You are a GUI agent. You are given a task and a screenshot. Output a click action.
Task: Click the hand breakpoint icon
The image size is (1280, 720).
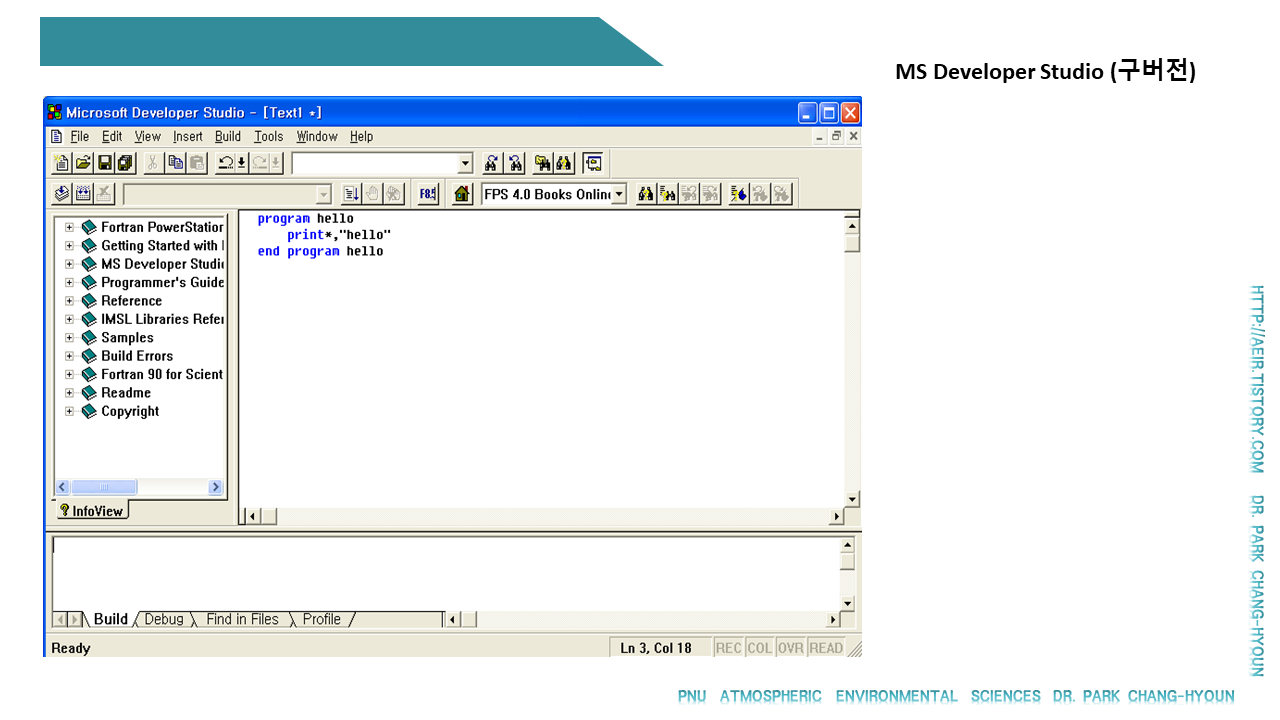point(371,194)
